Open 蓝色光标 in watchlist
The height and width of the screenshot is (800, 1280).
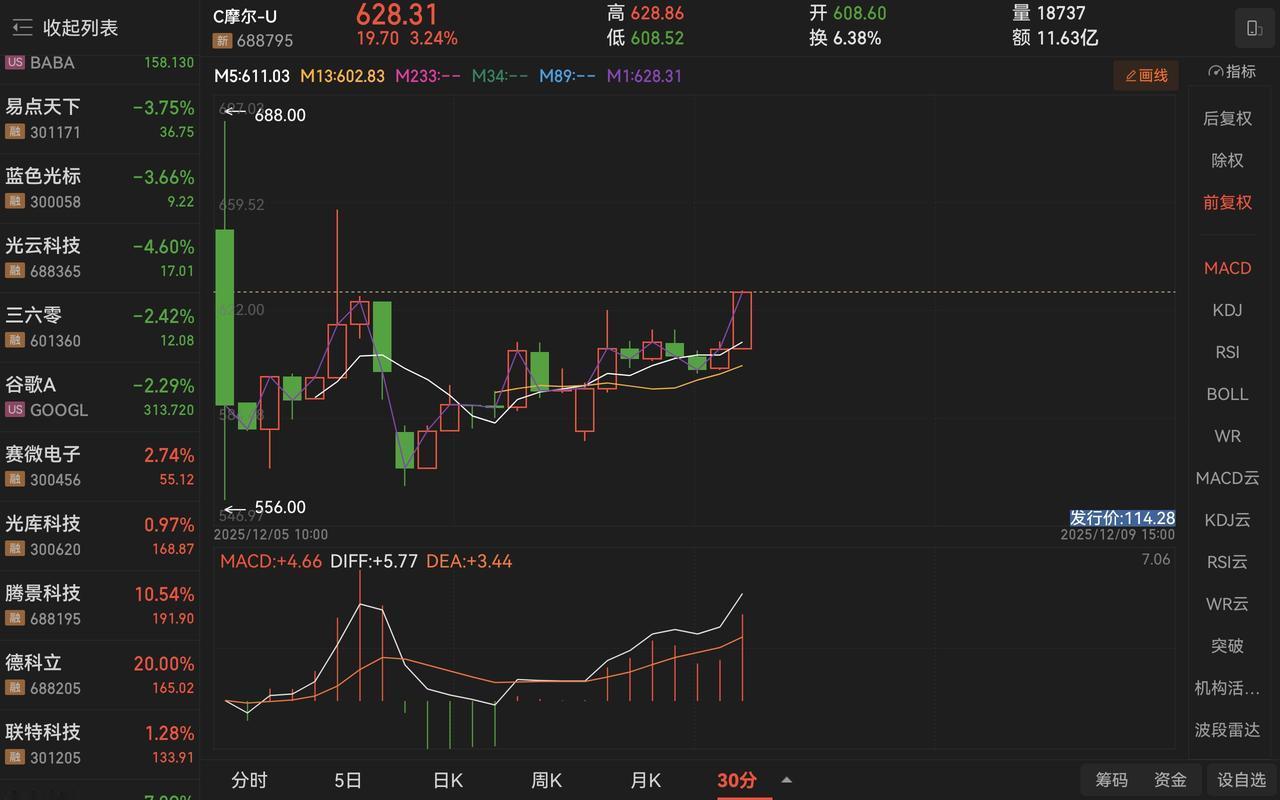(x=100, y=188)
